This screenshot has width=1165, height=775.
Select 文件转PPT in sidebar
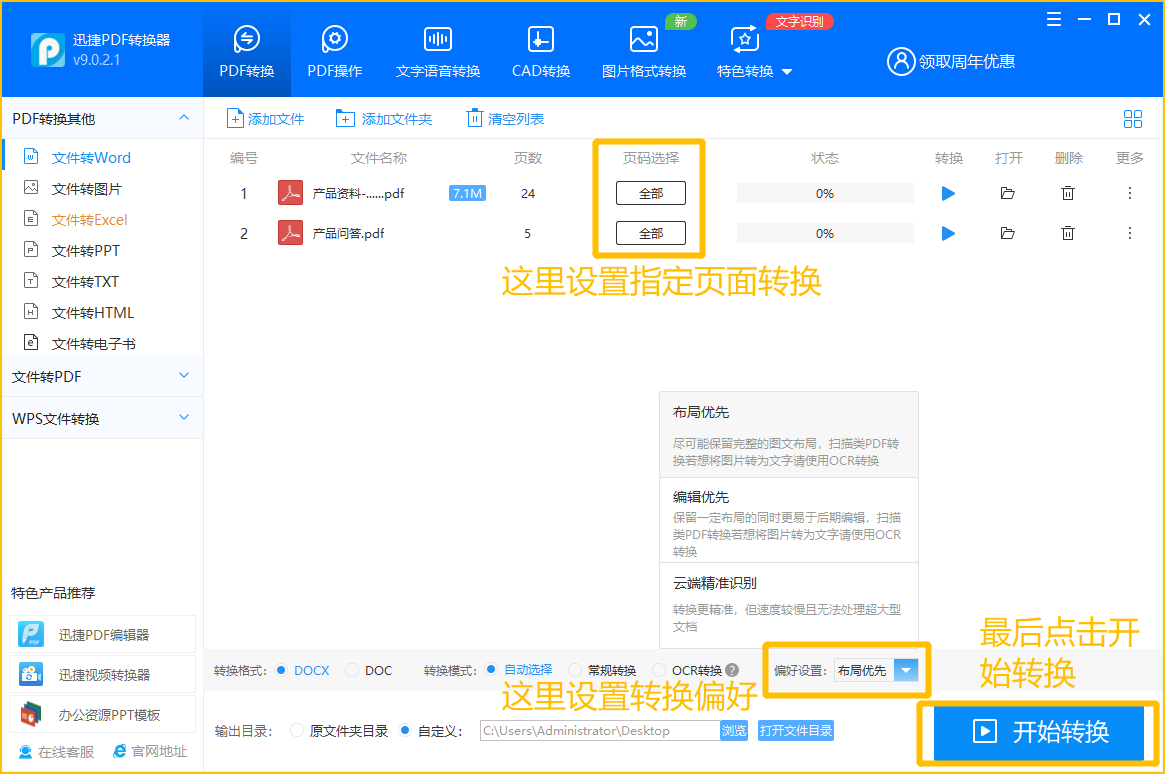click(x=85, y=251)
